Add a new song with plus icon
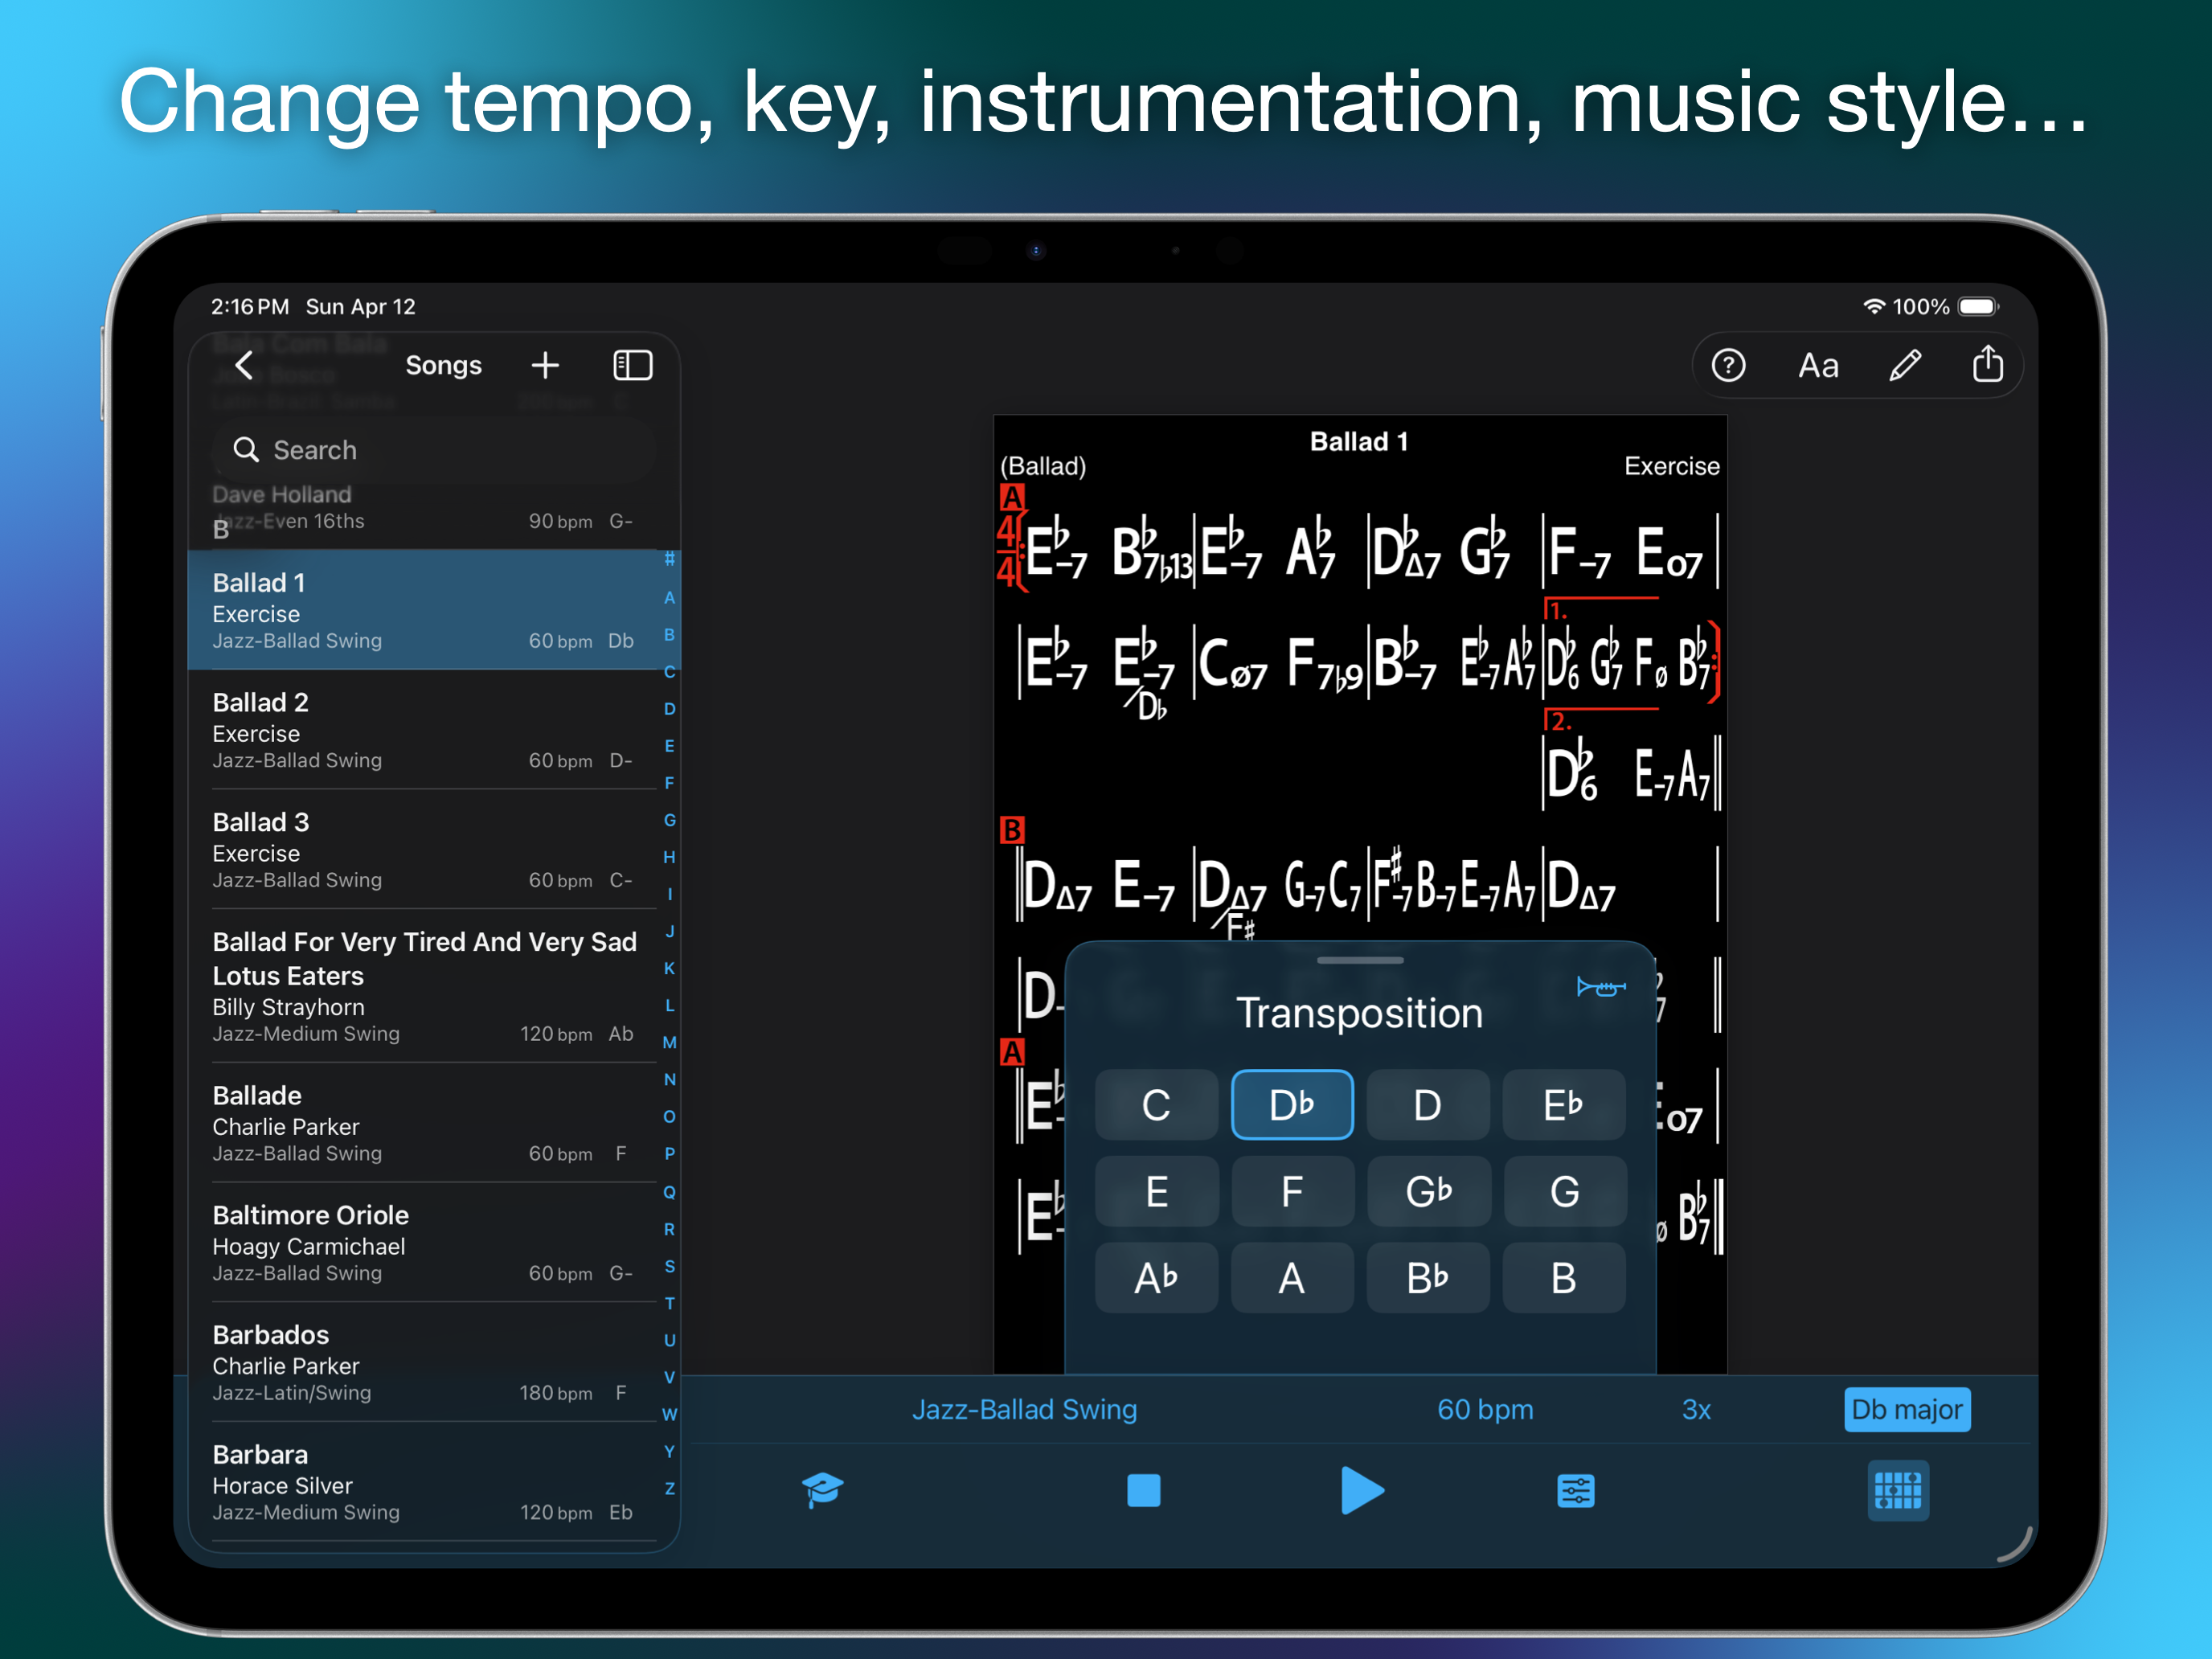The image size is (2212, 1659). click(x=545, y=365)
